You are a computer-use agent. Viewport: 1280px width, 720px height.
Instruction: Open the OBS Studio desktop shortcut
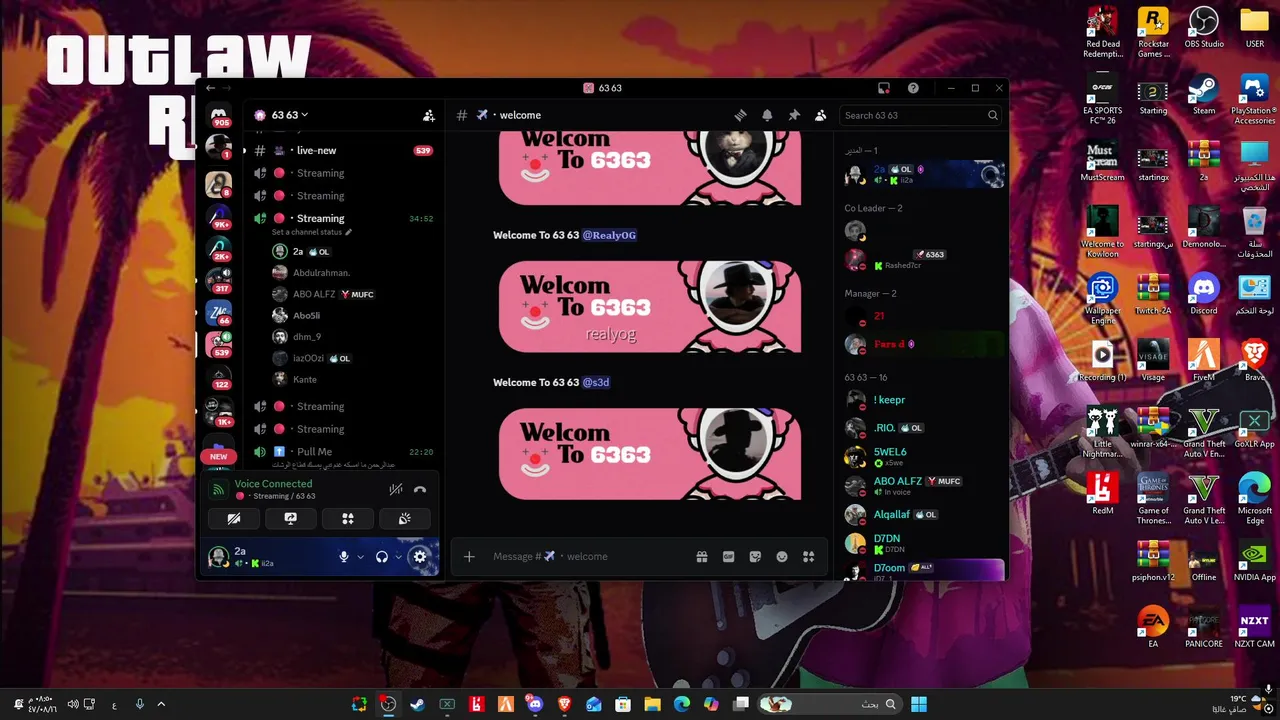(x=1204, y=30)
